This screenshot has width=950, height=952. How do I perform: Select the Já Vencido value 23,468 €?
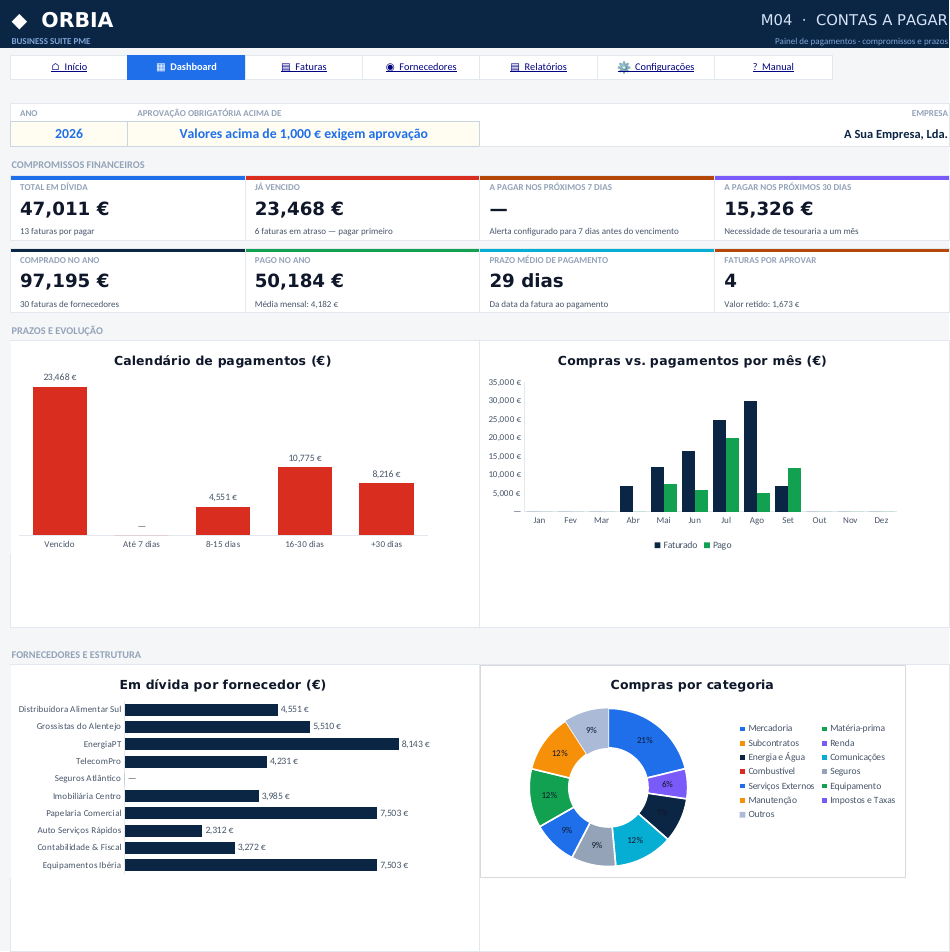point(299,208)
